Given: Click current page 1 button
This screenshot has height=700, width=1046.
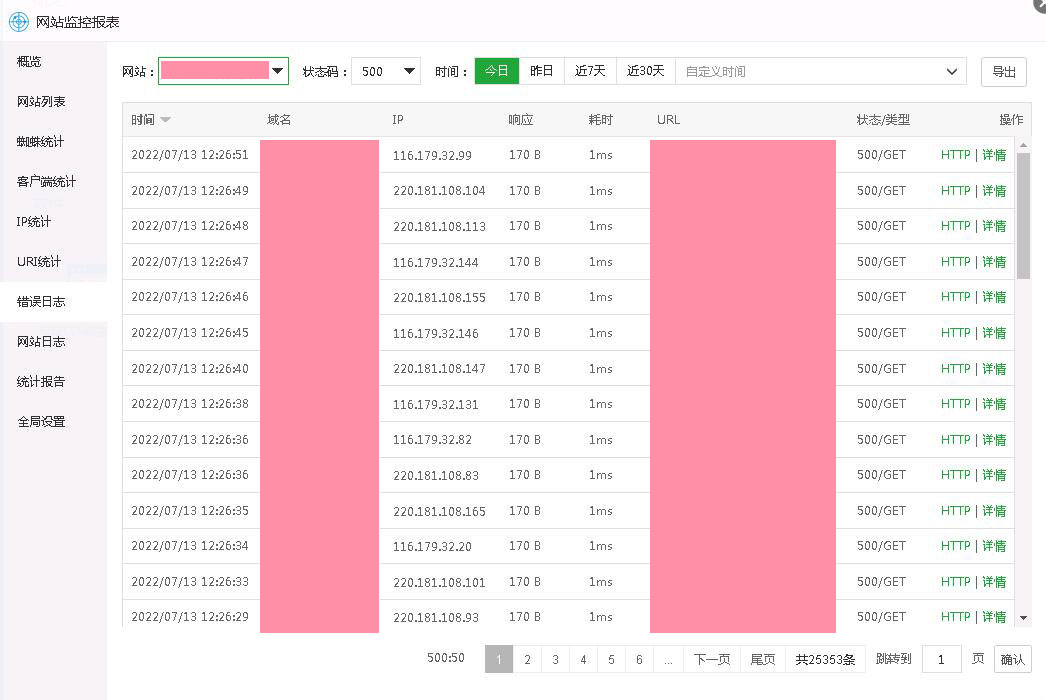Looking at the screenshot, I should tap(499, 659).
